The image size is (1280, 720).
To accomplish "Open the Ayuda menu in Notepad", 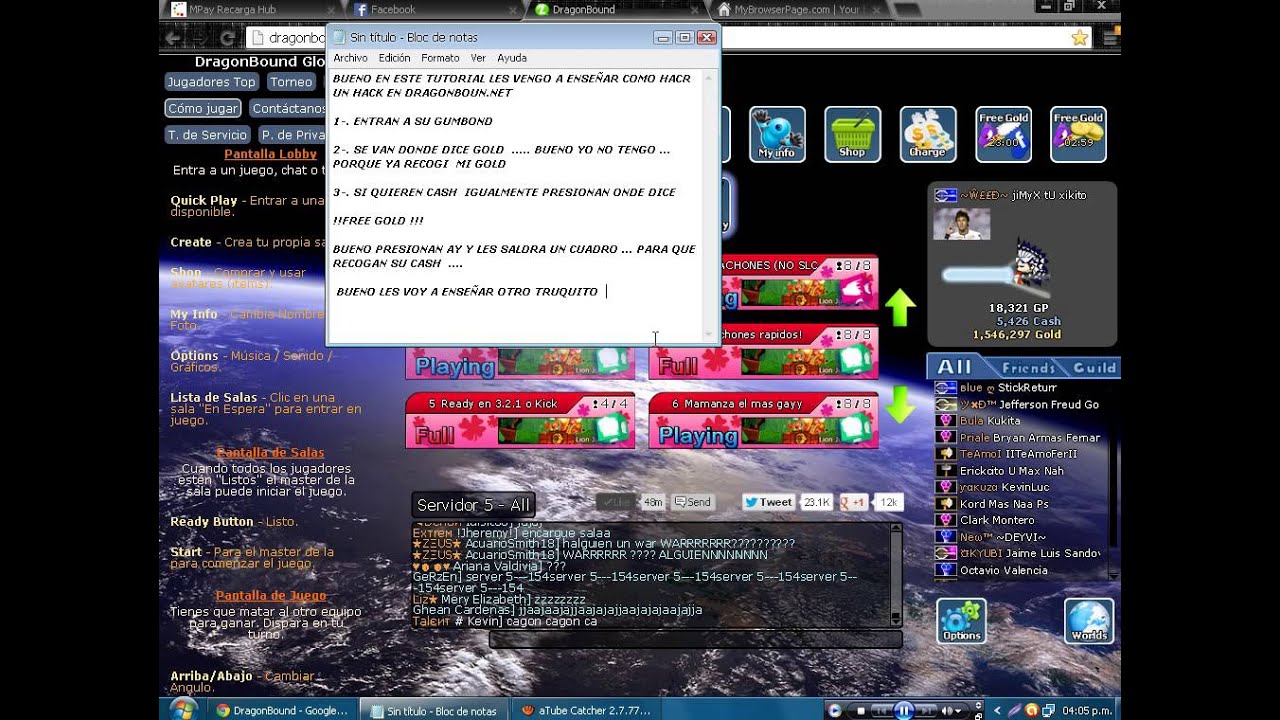I will click(x=512, y=58).
